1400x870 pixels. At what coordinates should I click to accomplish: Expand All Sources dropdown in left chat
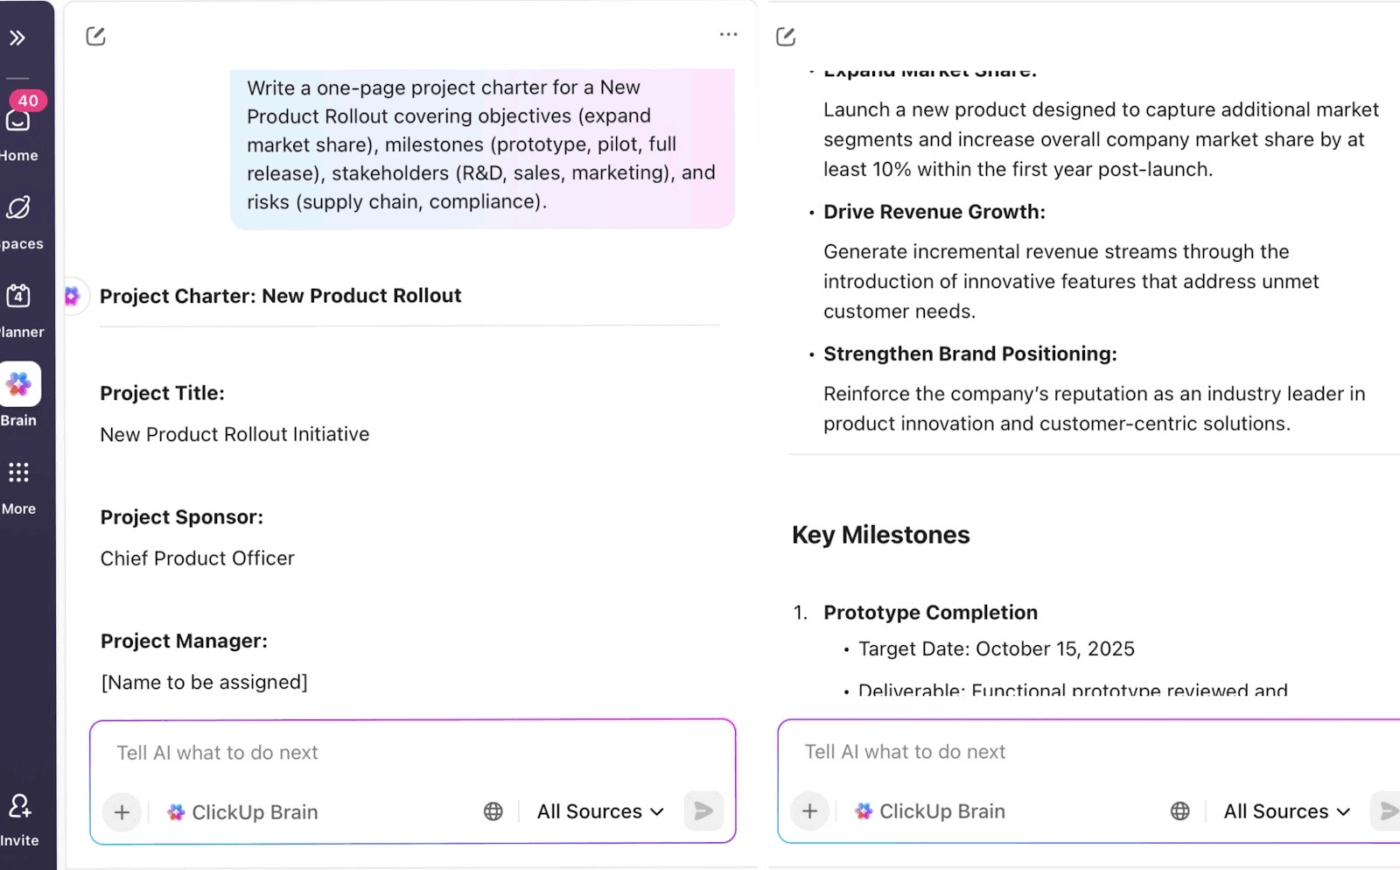600,812
